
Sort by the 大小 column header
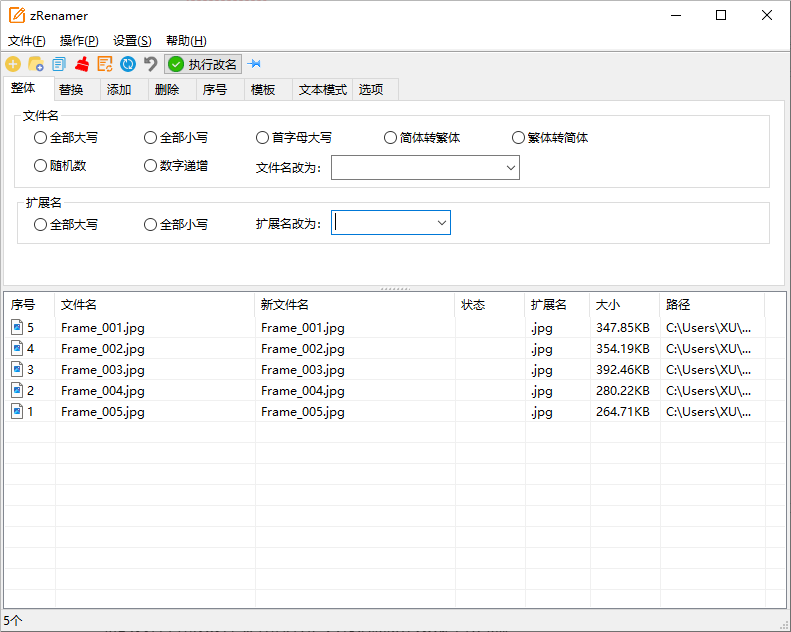pyautogui.click(x=608, y=305)
